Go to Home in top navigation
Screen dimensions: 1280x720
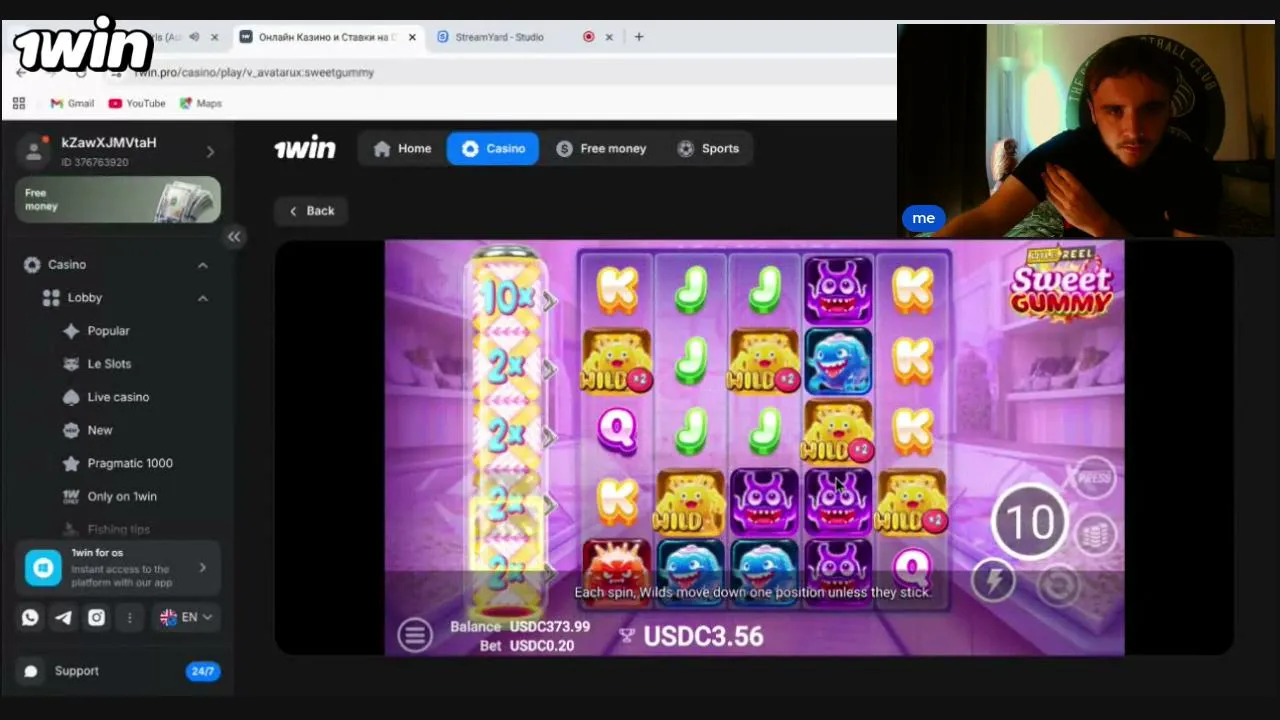click(402, 148)
